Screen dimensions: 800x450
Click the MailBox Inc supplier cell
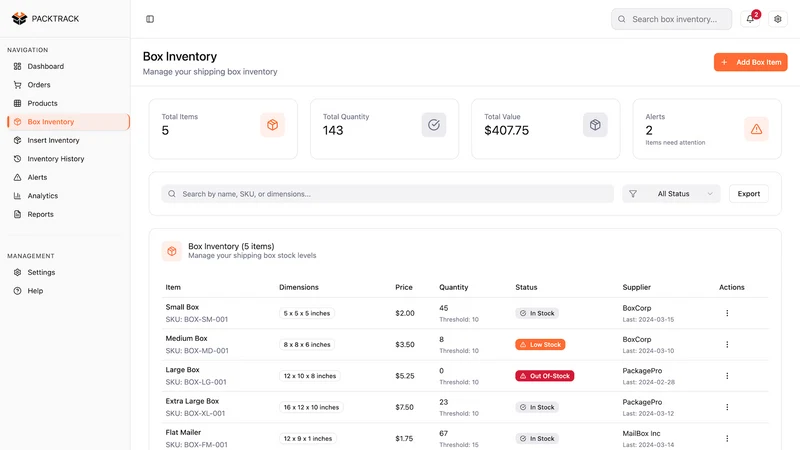[641, 433]
